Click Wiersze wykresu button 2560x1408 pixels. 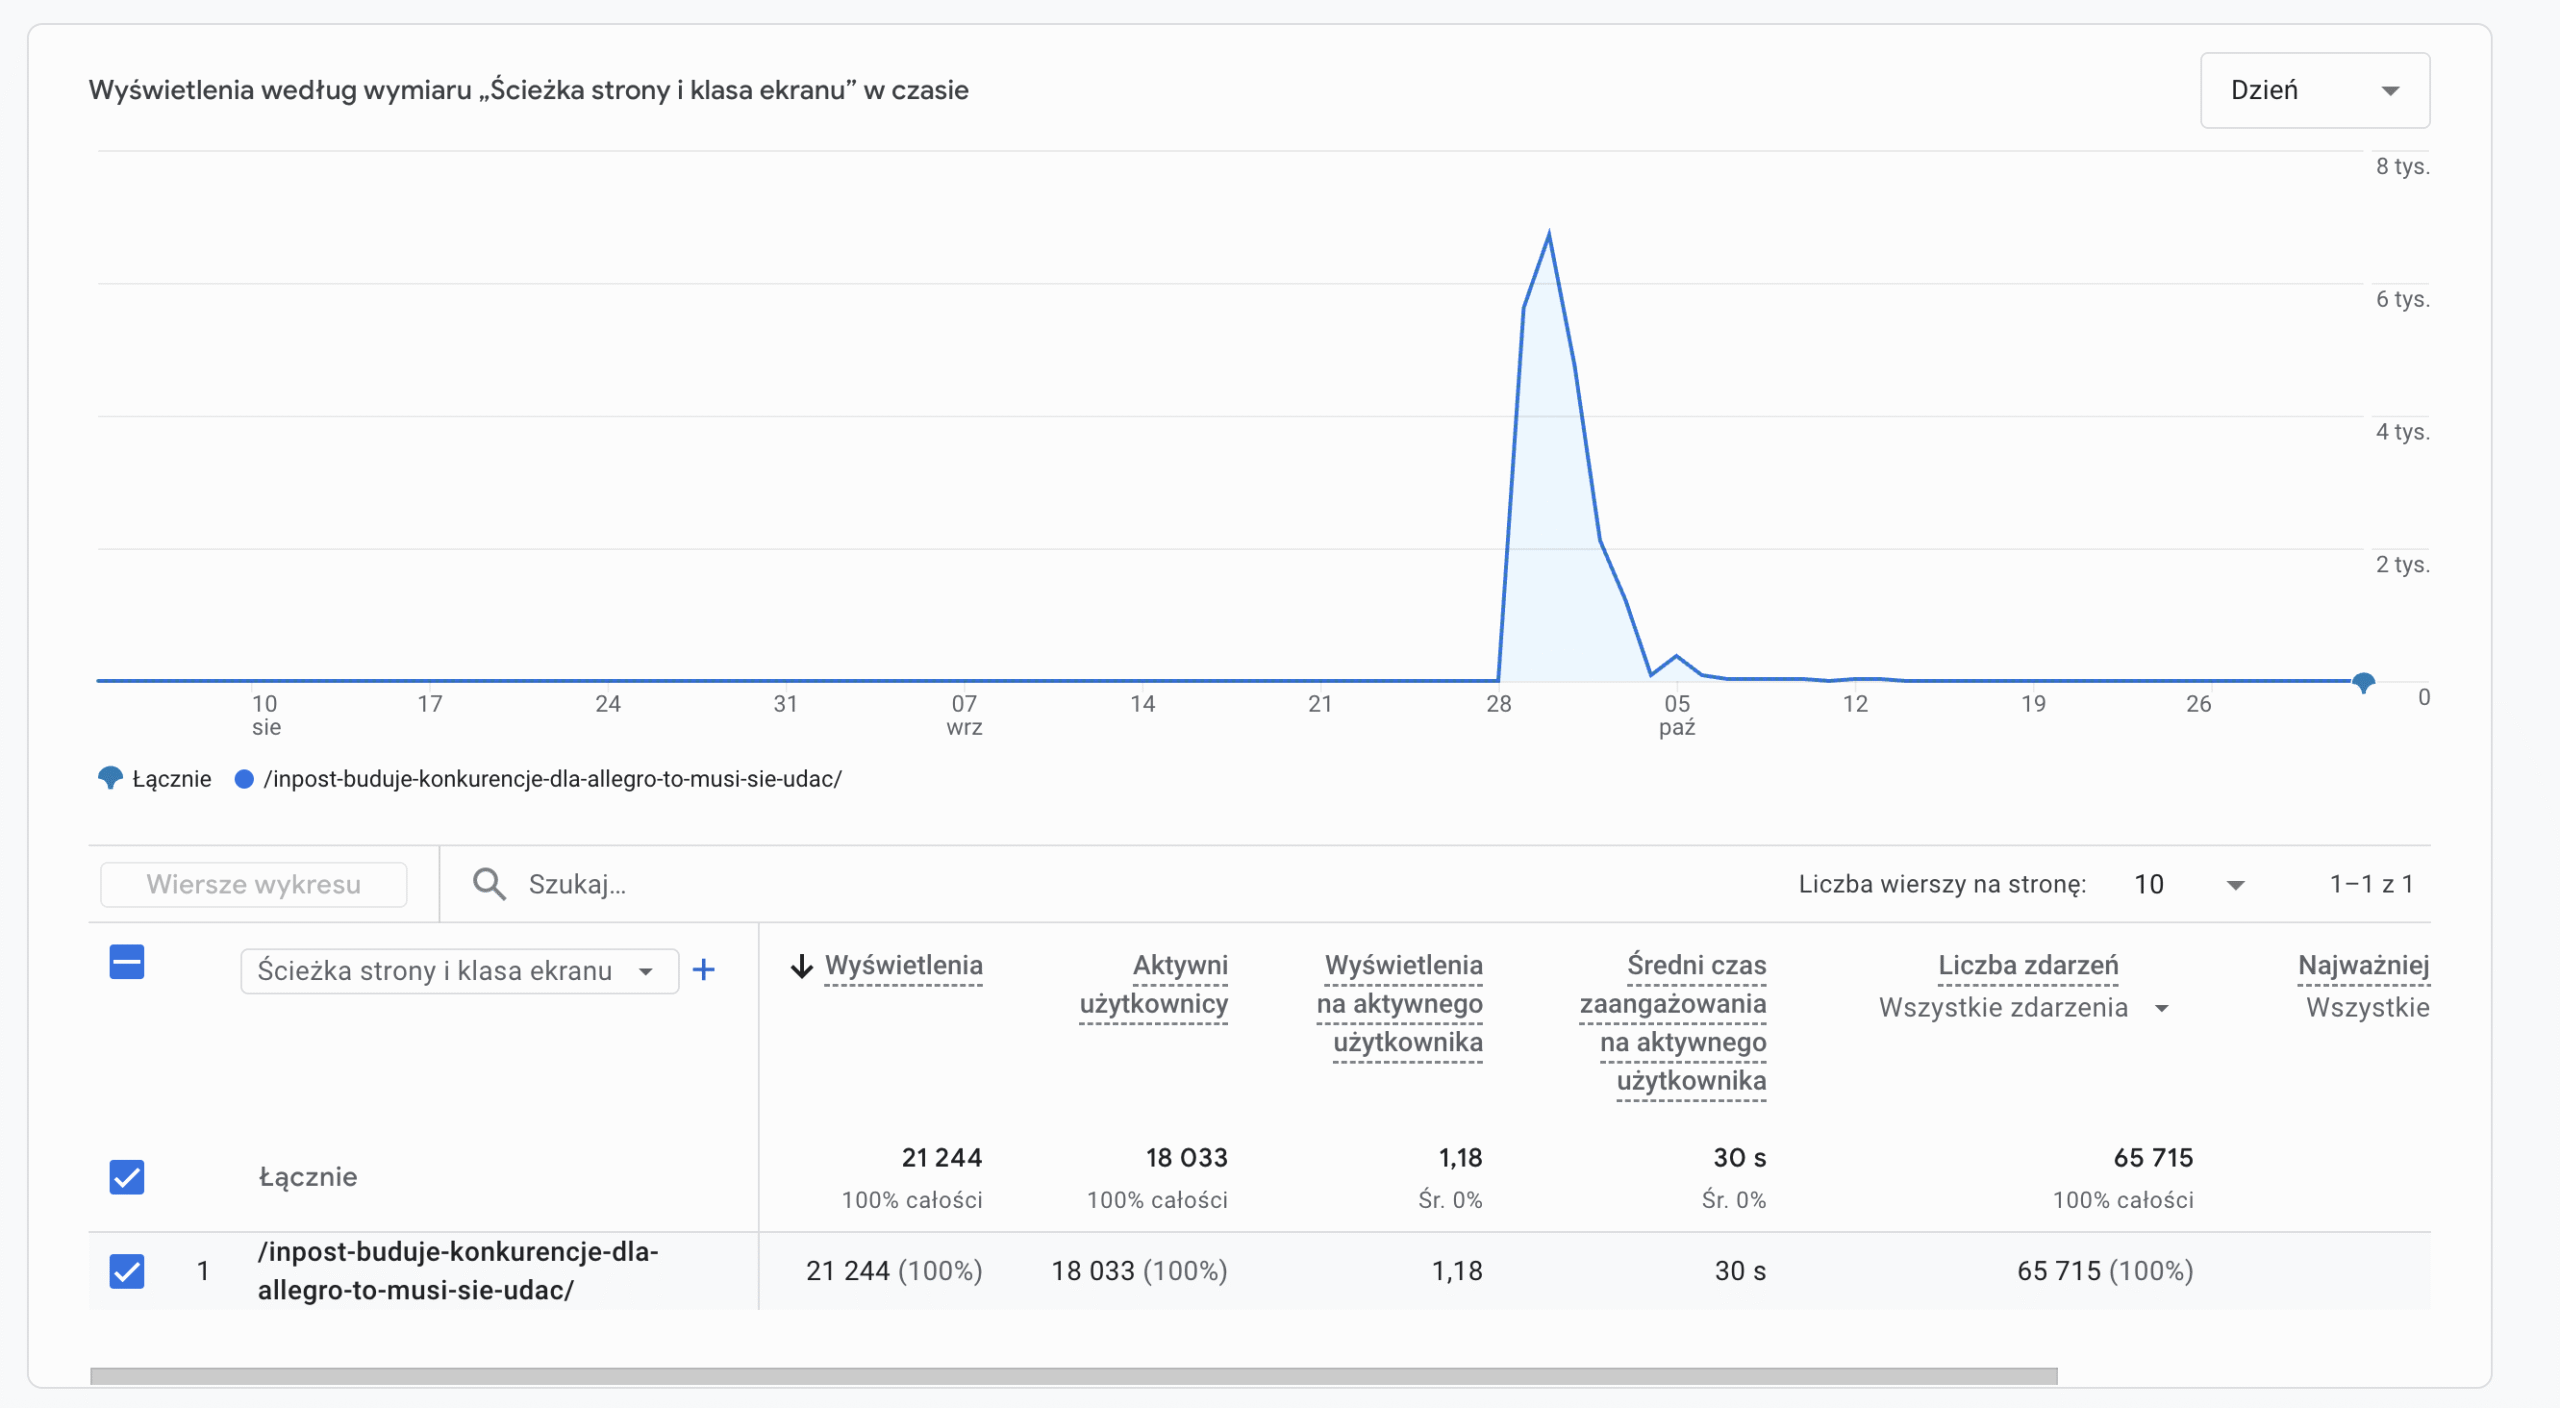tap(253, 885)
